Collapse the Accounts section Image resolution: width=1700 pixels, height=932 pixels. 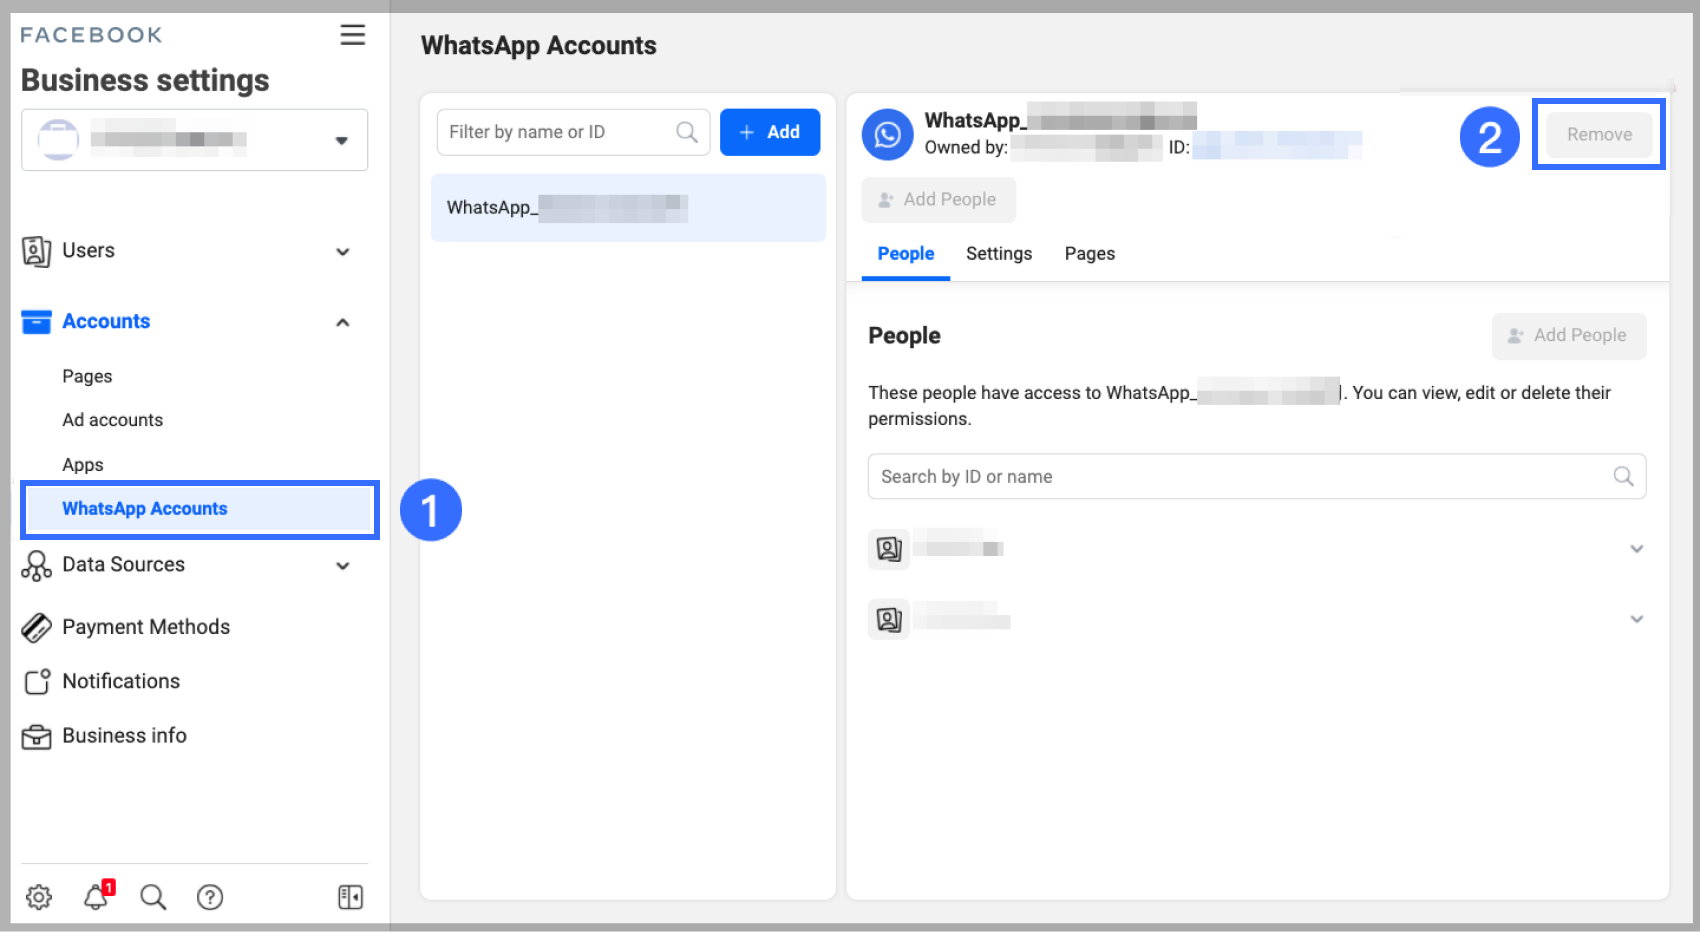tap(343, 322)
